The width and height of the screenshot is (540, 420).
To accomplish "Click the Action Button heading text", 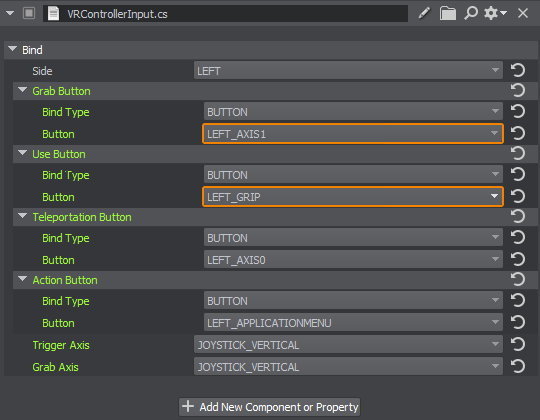I will [65, 280].
